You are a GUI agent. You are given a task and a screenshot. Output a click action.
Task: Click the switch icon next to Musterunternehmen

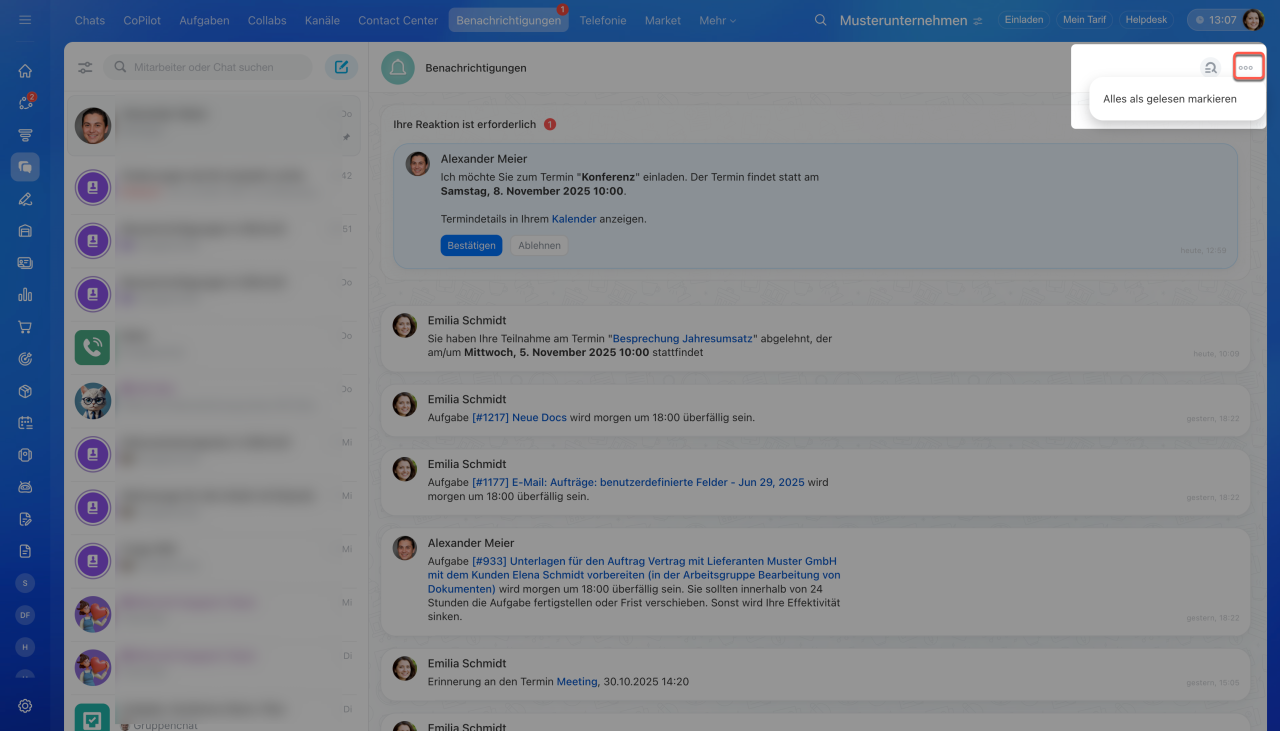click(977, 20)
